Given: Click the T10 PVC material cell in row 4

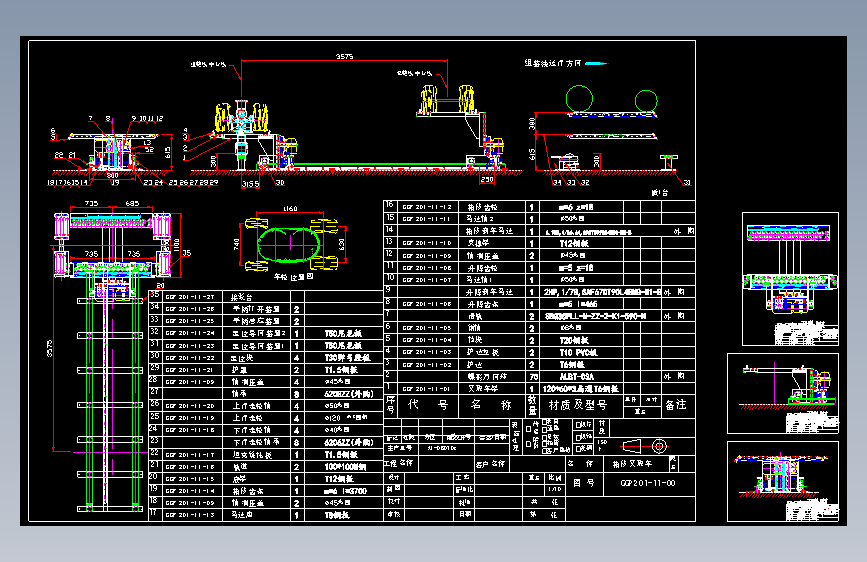Looking at the screenshot, I should [x=578, y=352].
